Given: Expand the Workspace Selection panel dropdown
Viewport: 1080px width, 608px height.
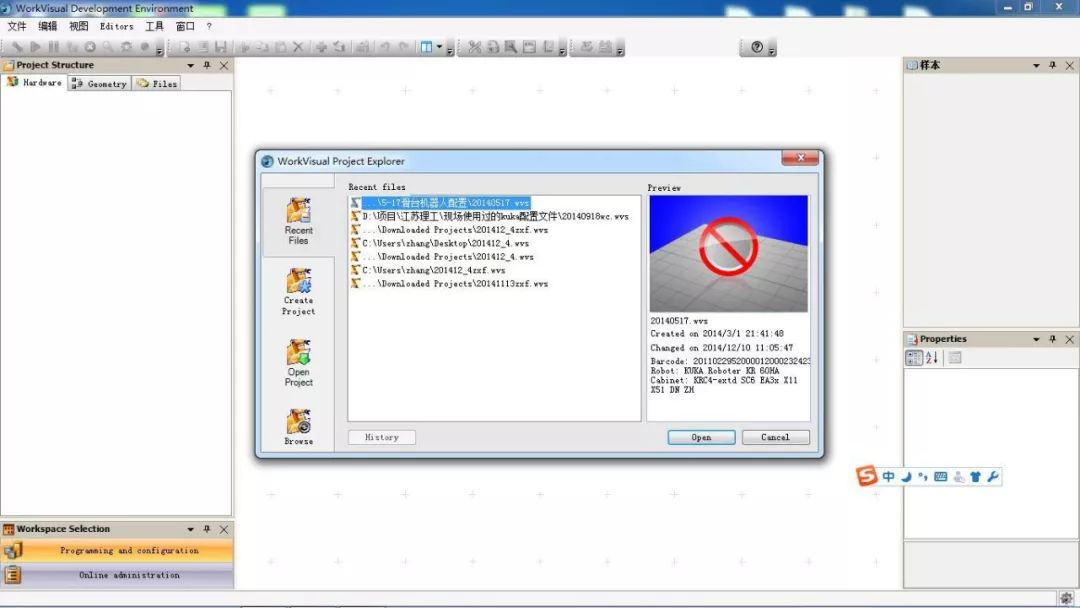Looking at the screenshot, I should point(190,529).
